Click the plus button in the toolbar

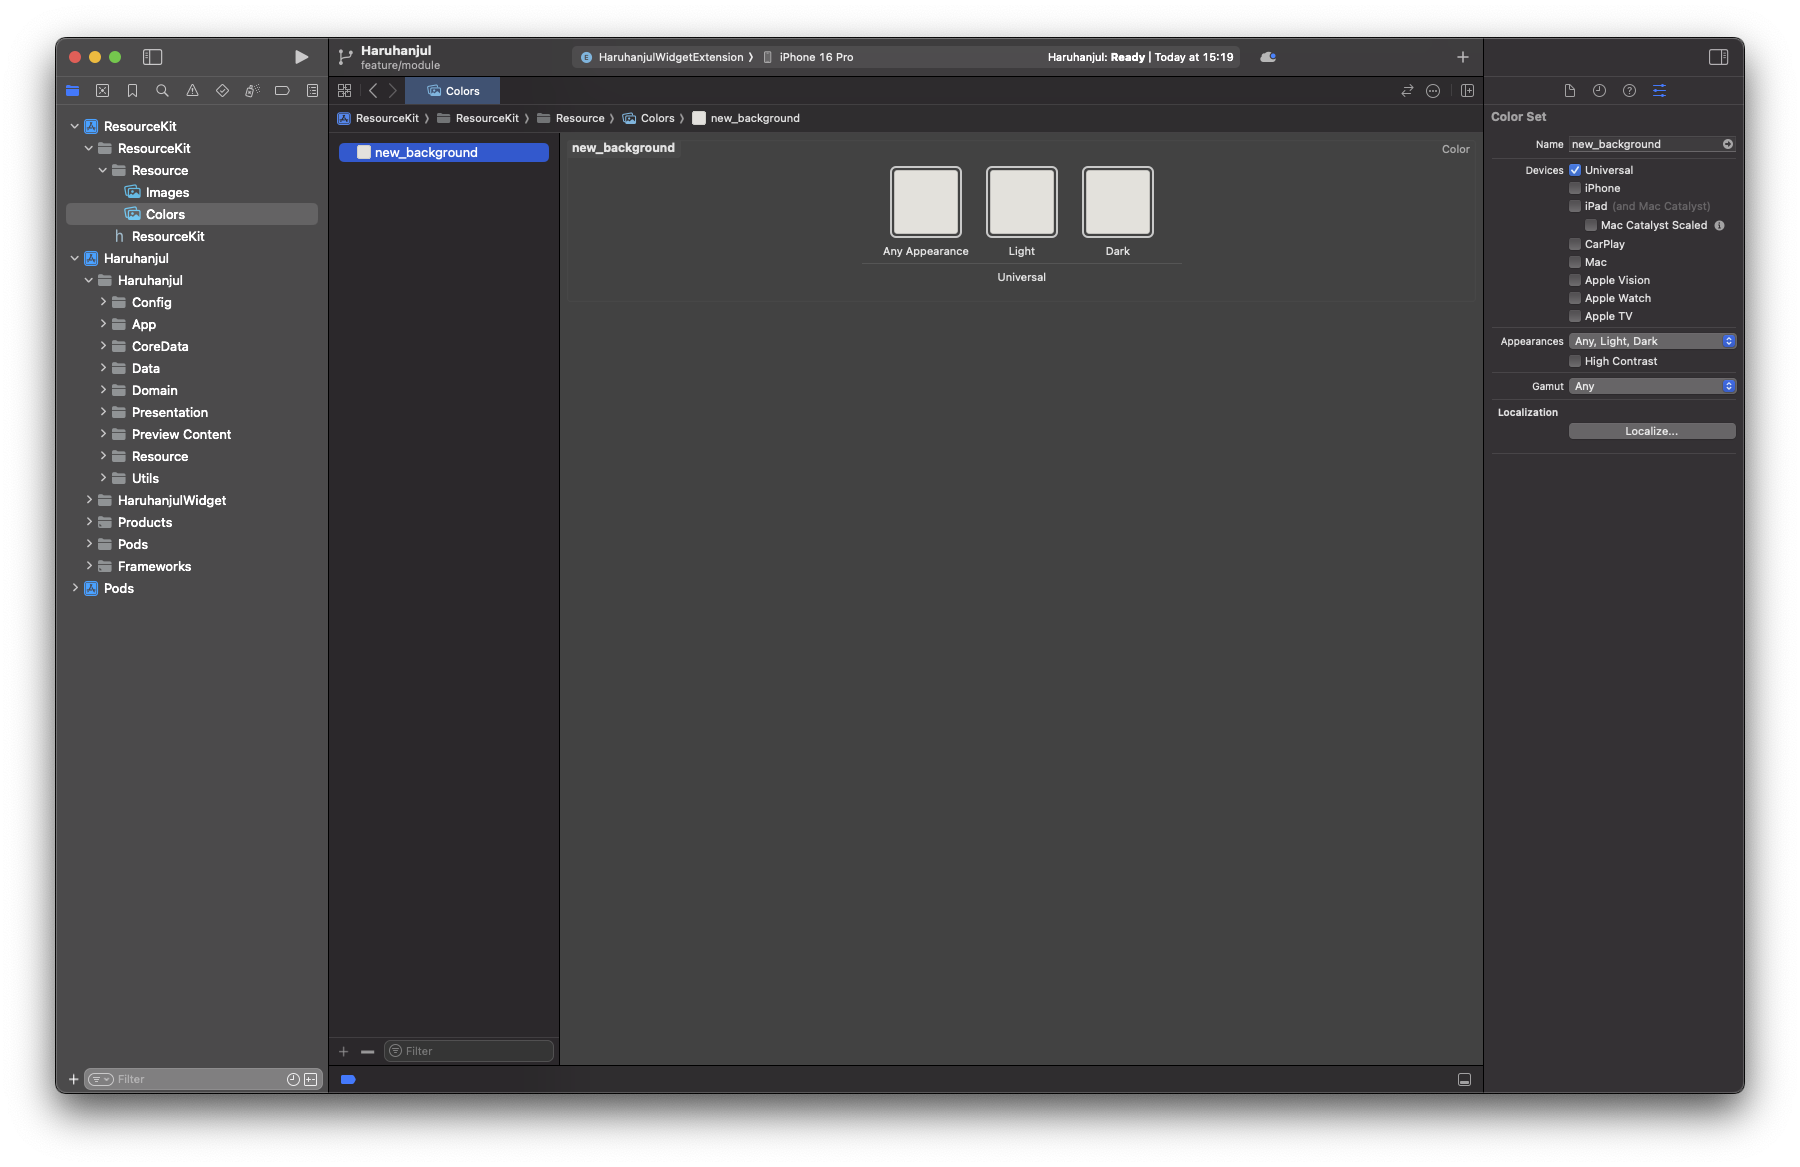pos(1463,57)
